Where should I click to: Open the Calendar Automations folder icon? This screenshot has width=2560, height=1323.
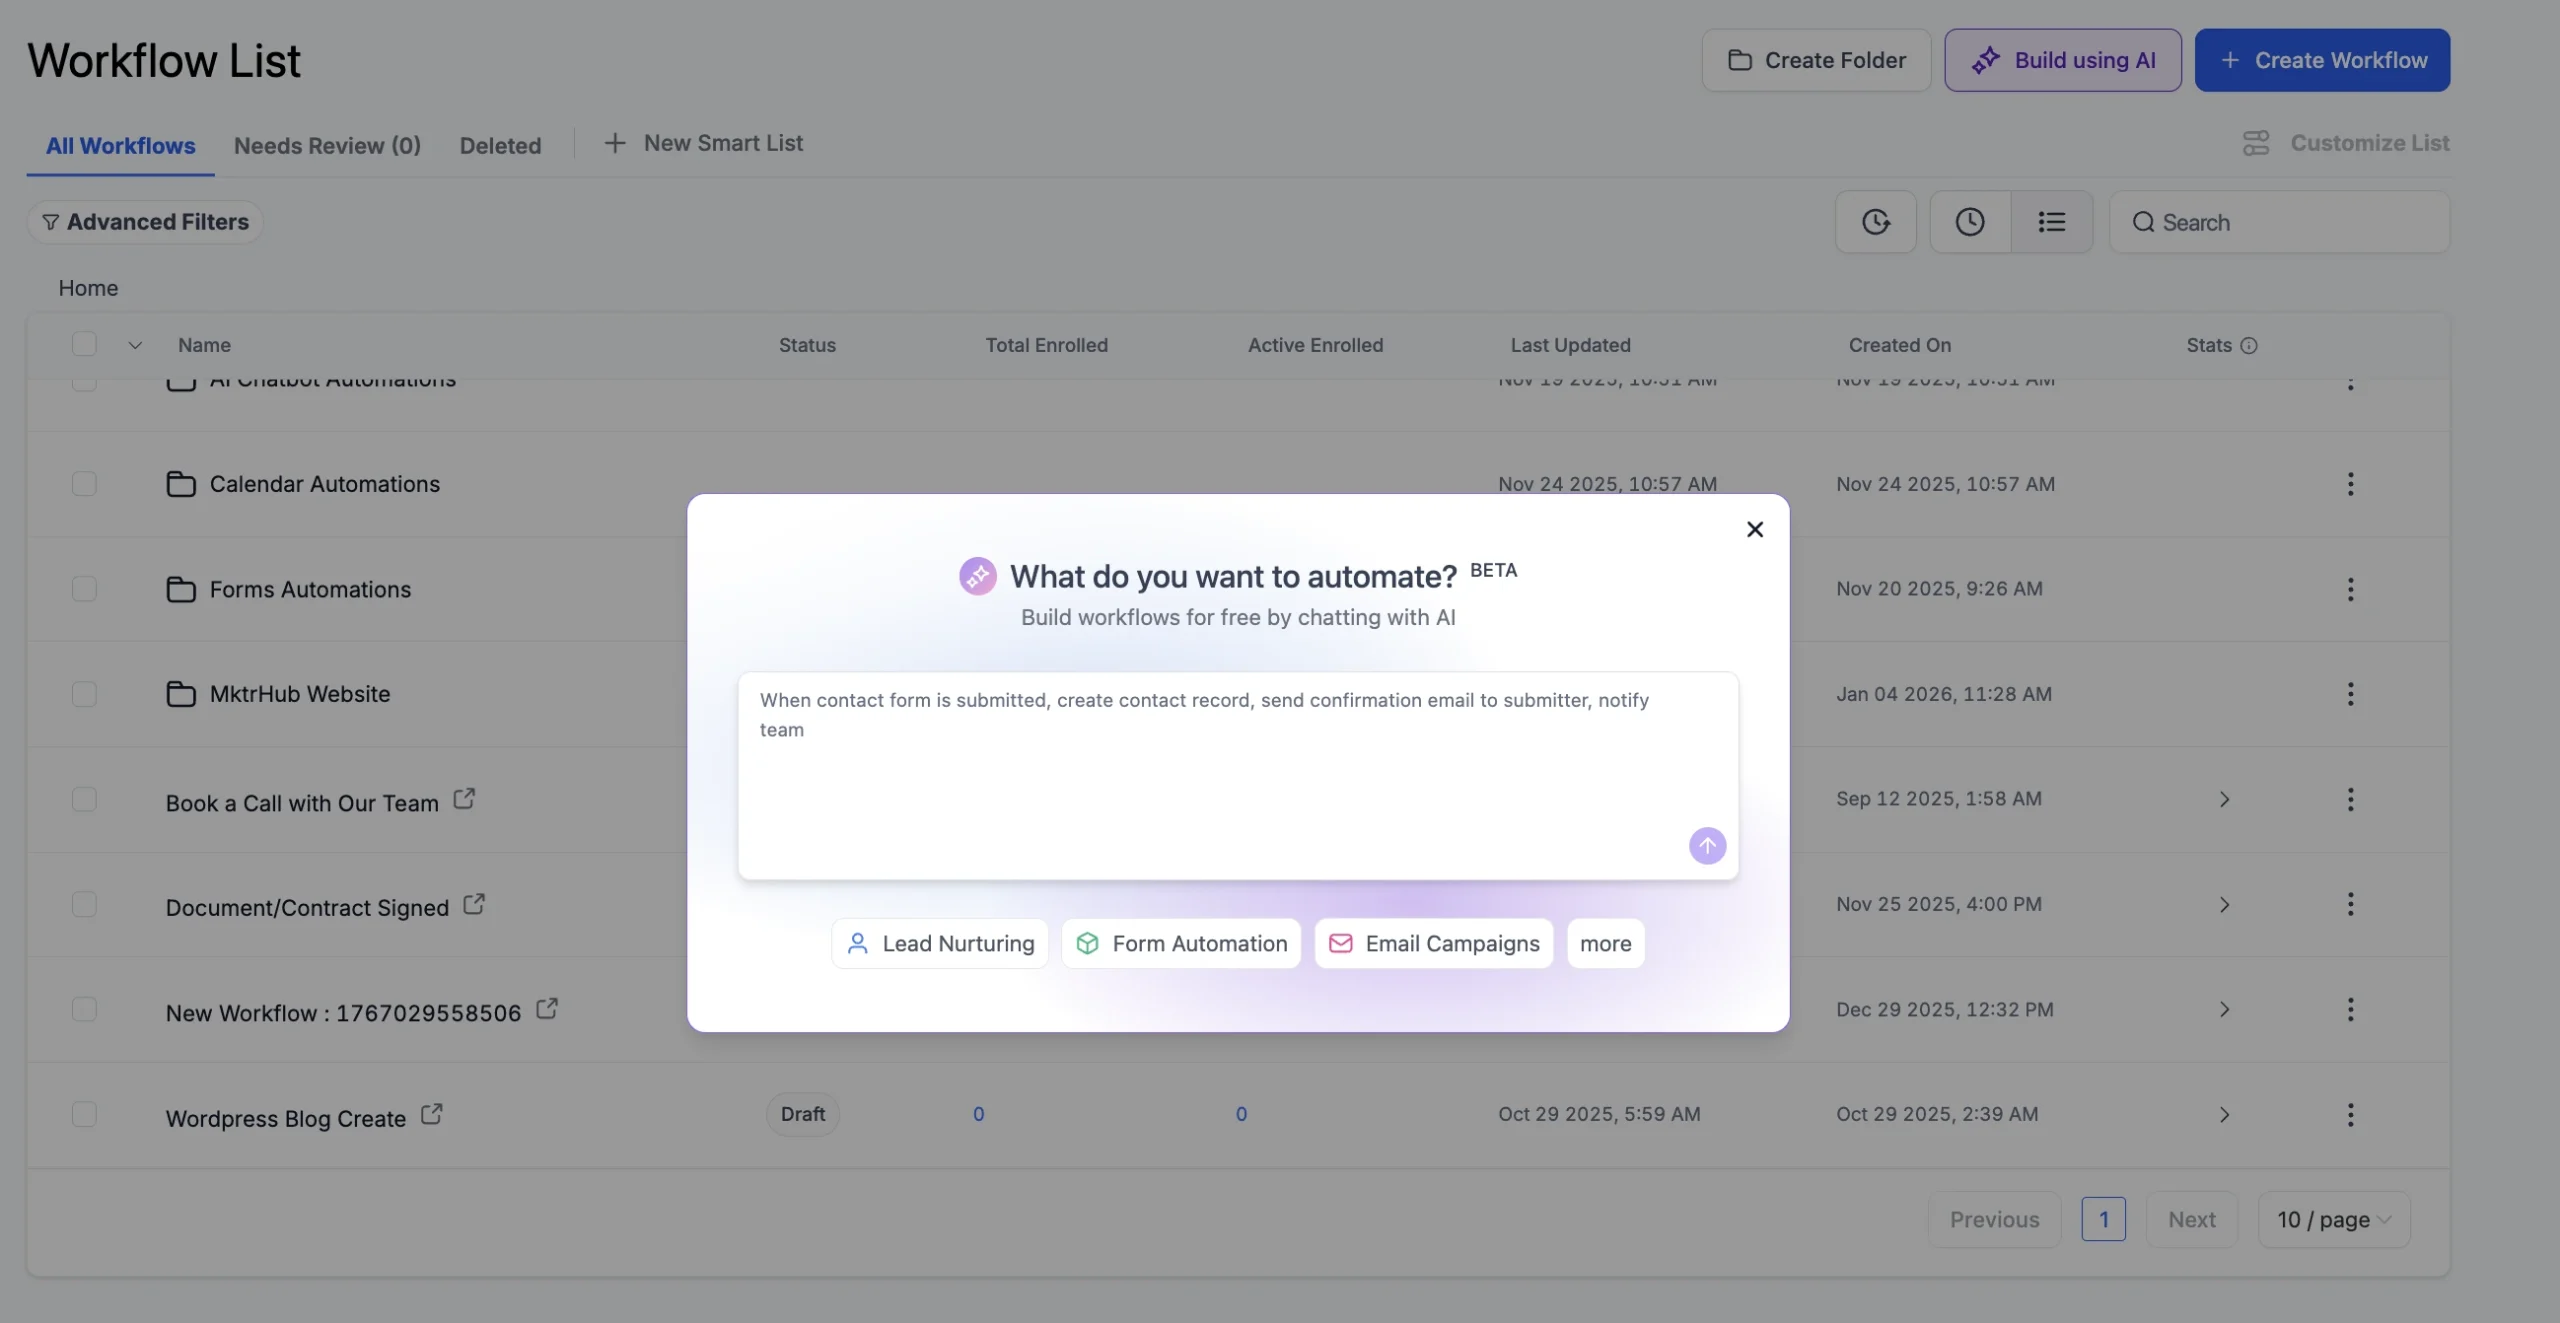tap(181, 484)
